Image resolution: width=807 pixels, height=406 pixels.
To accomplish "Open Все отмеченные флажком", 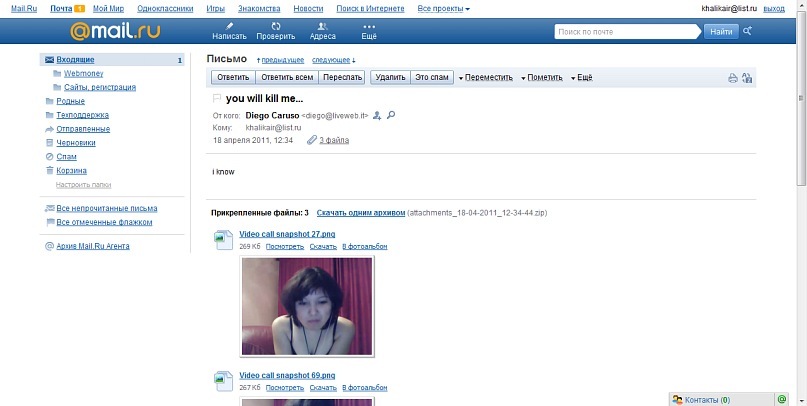I will 104,222.
